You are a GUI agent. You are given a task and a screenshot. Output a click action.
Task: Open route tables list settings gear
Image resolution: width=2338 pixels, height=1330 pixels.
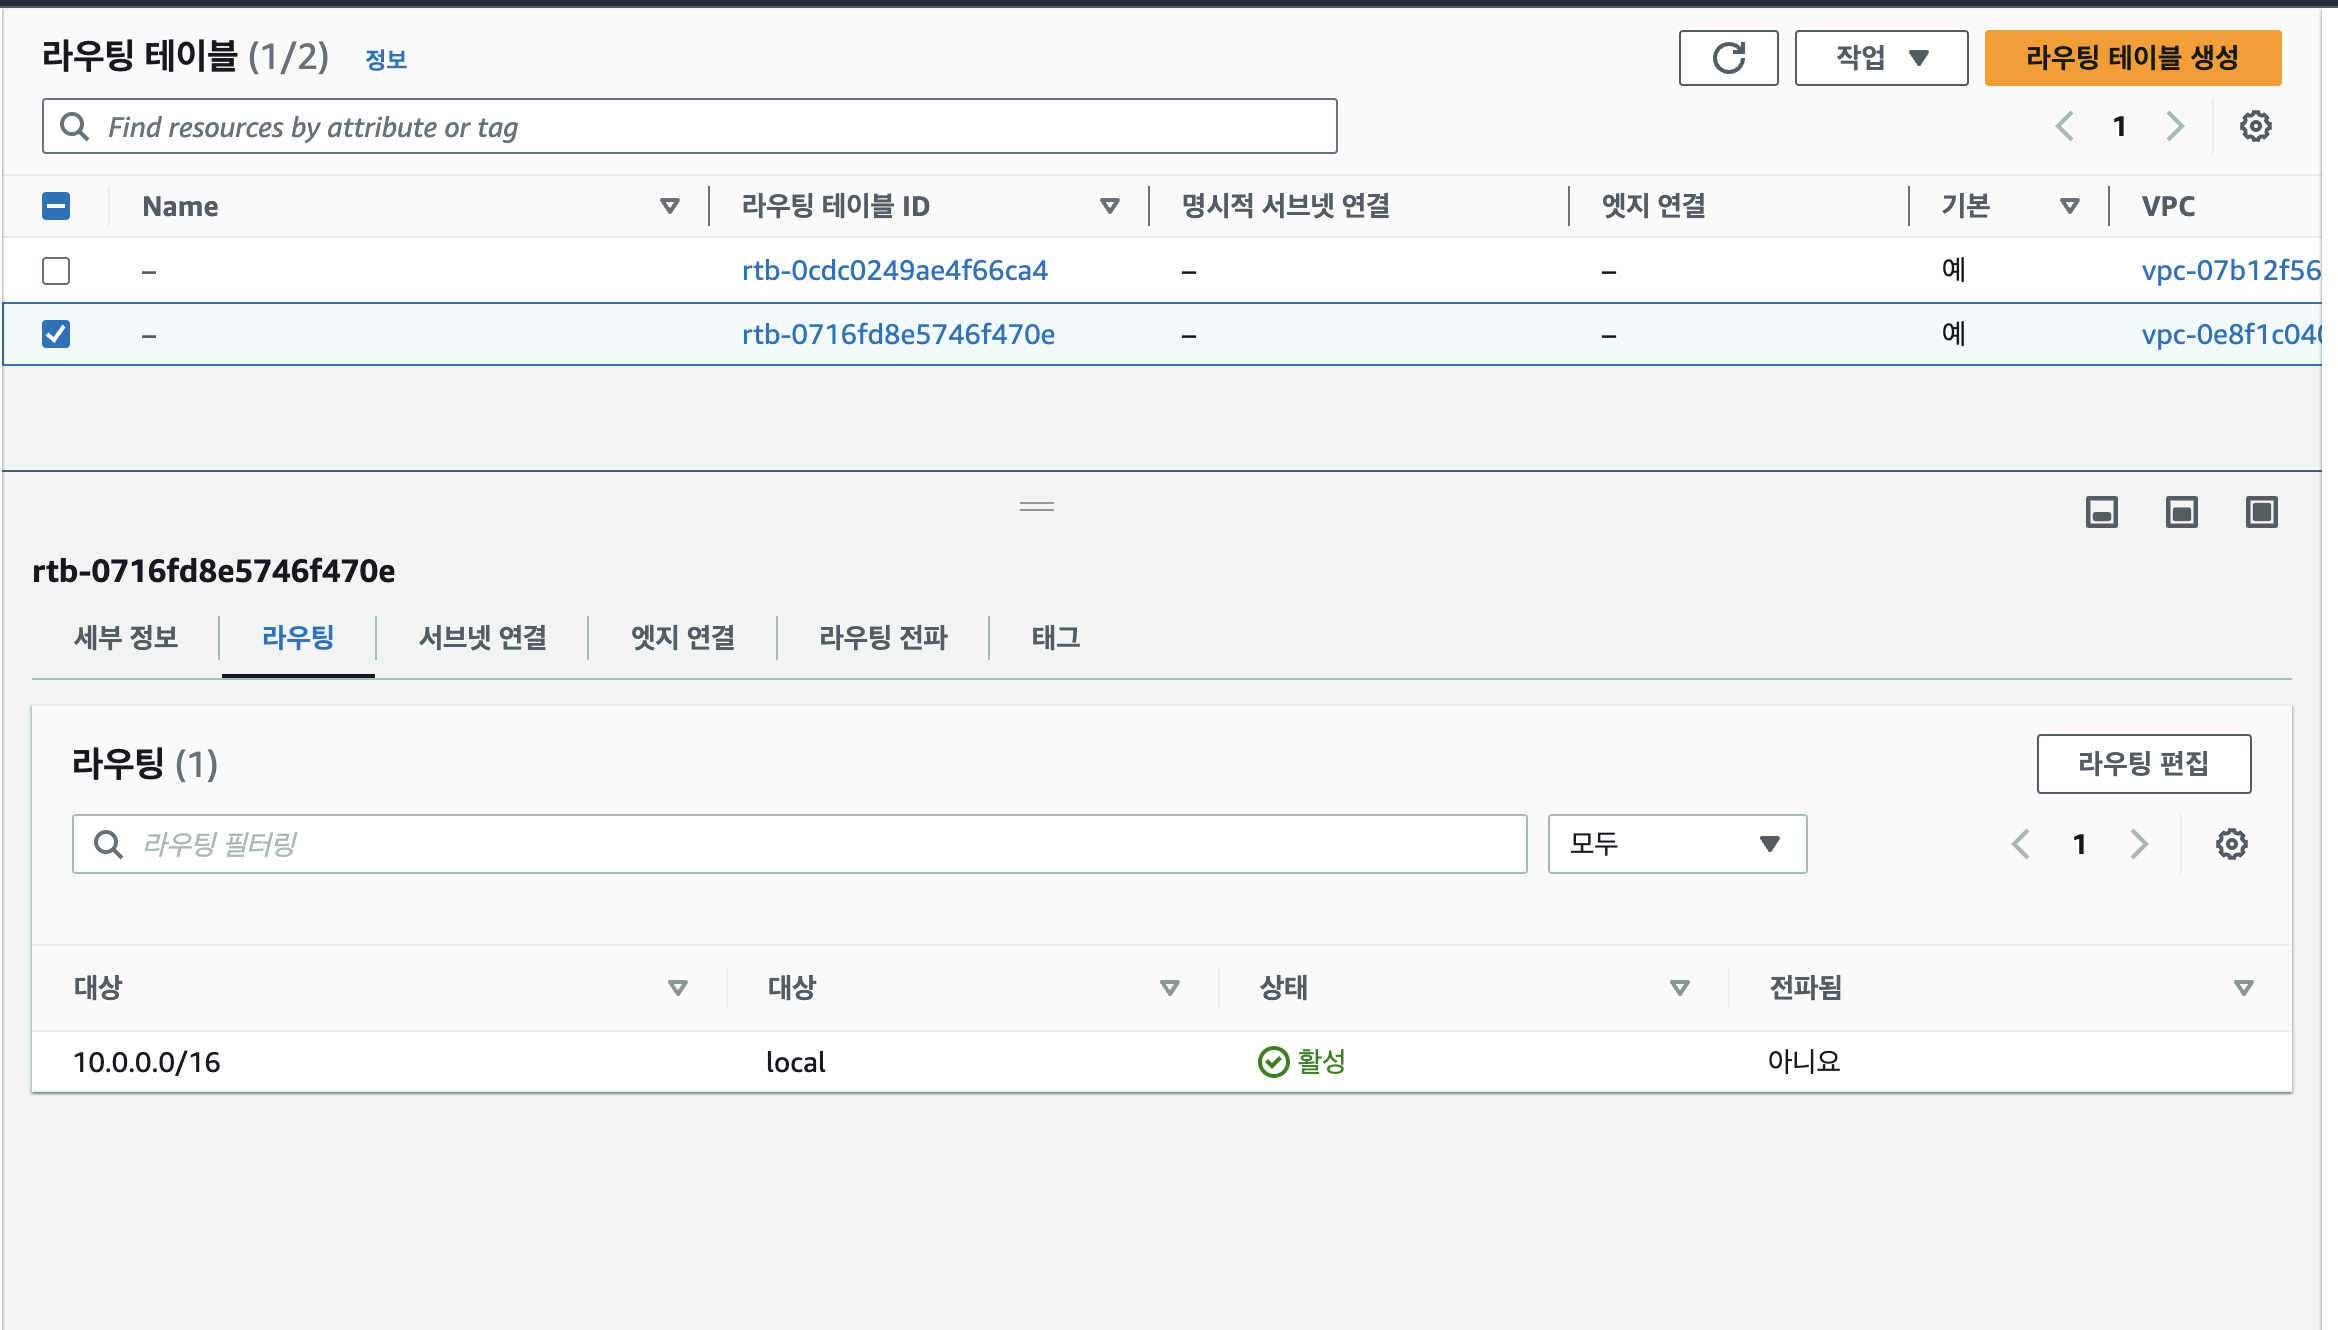pos(2255,126)
